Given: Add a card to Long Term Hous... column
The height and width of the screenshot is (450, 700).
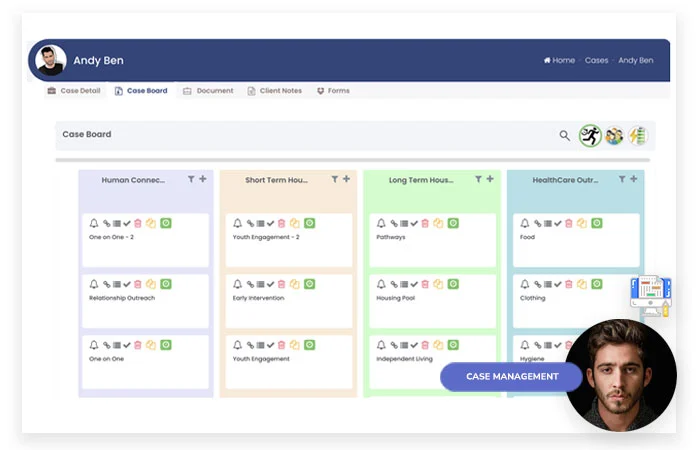Looking at the screenshot, I should coord(490,179).
